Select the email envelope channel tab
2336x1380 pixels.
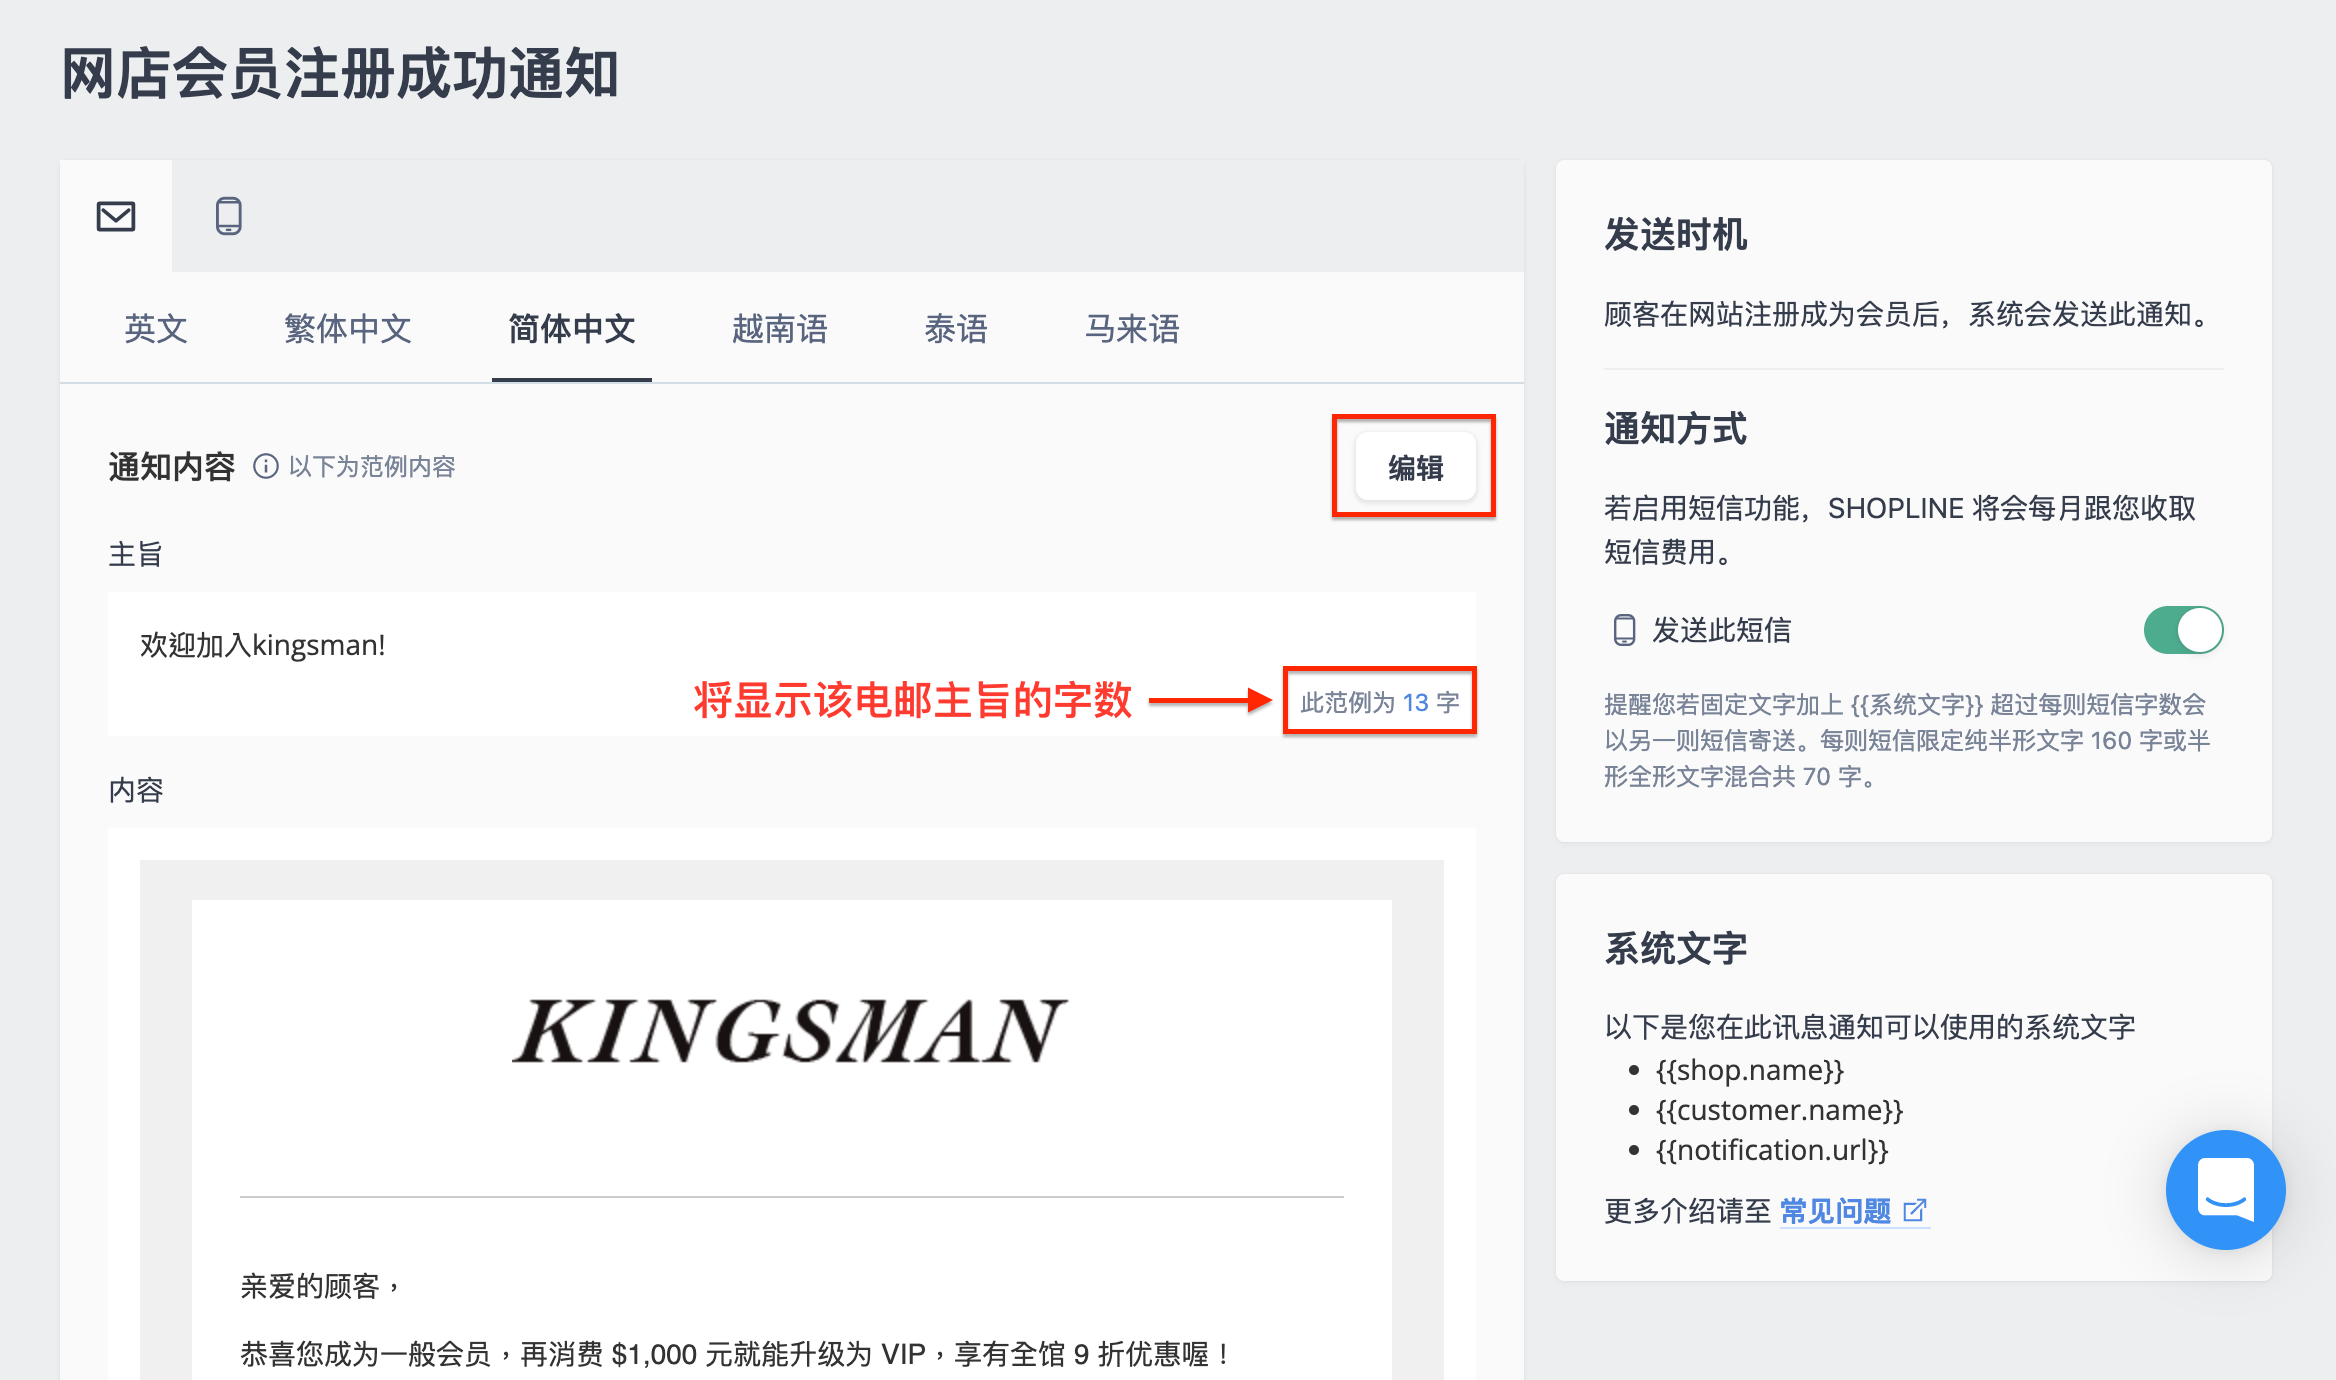pyautogui.click(x=116, y=216)
